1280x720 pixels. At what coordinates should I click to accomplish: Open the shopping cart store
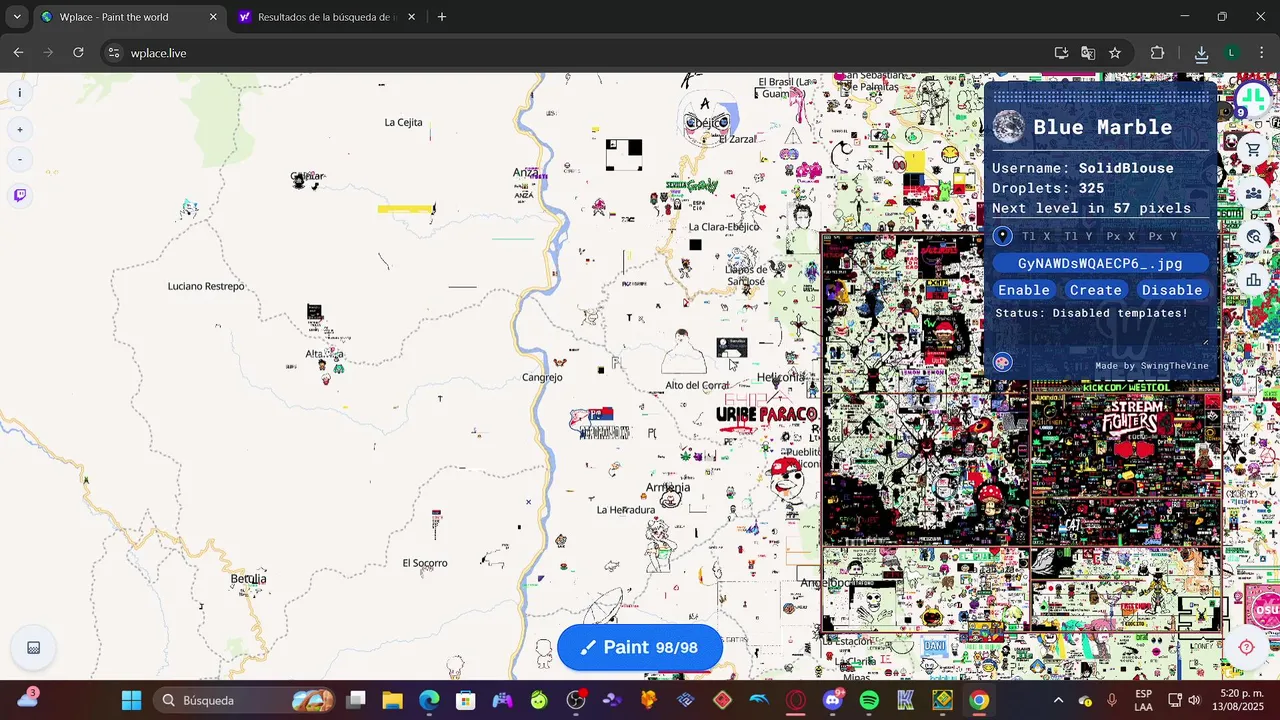point(1253,149)
